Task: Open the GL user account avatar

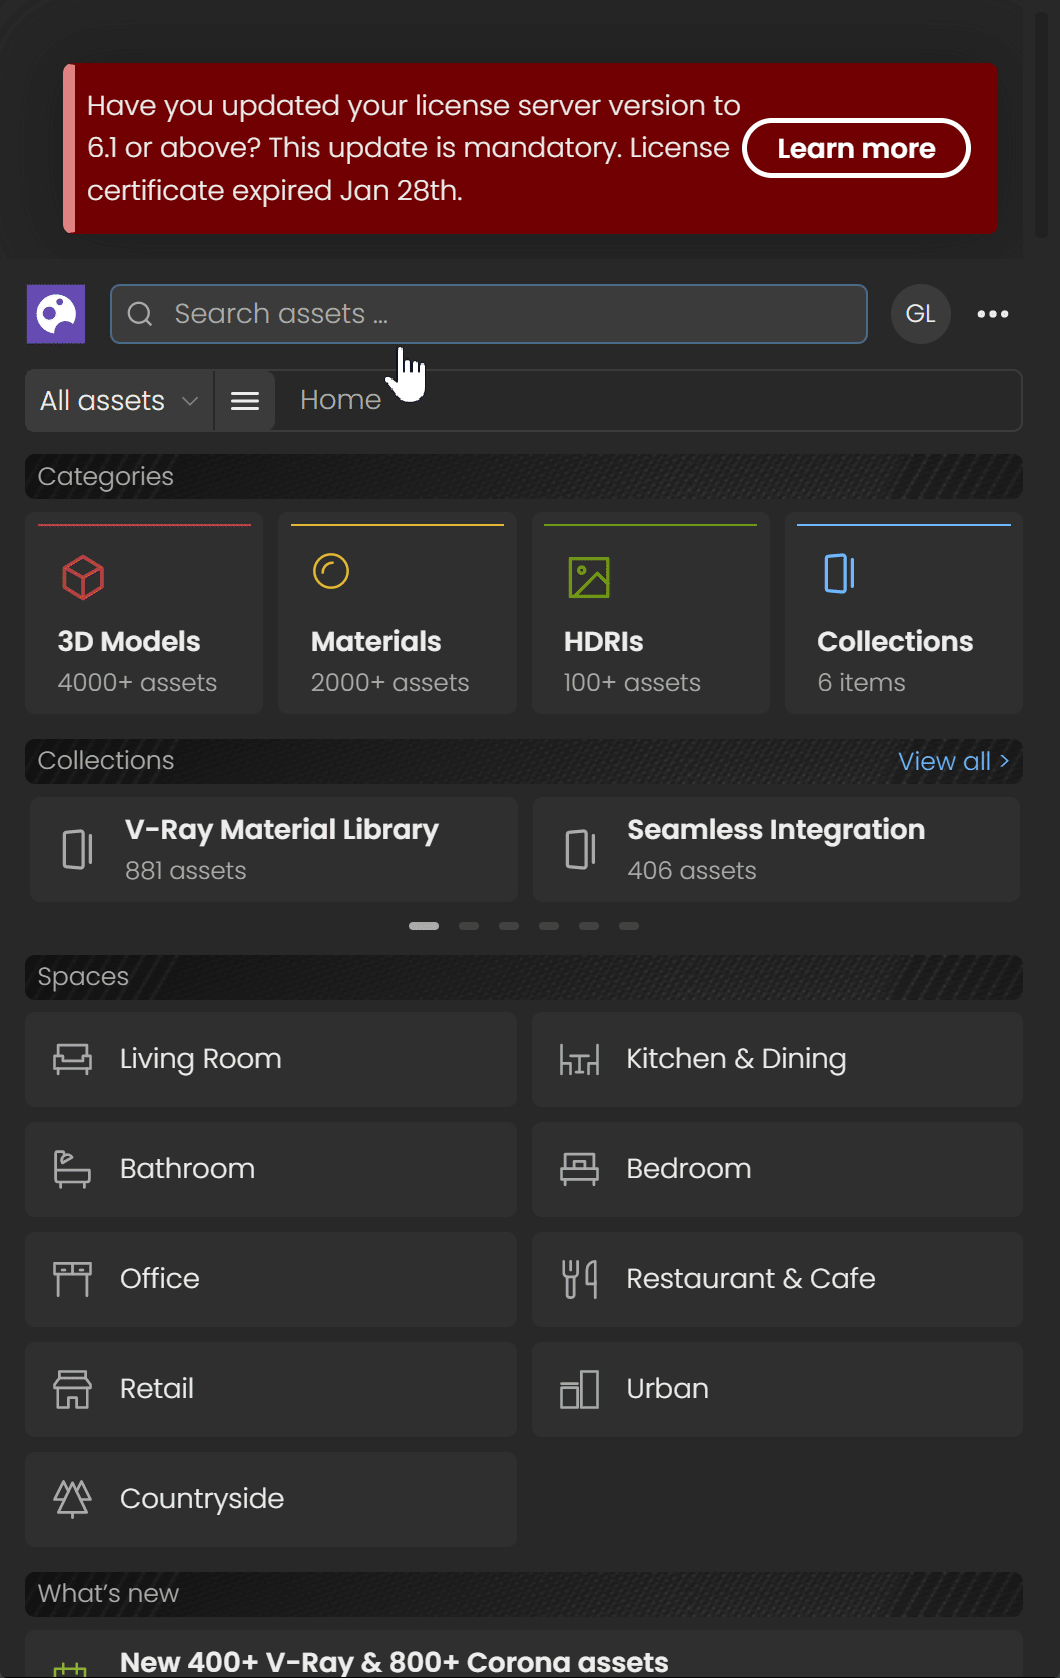Action: 921,314
